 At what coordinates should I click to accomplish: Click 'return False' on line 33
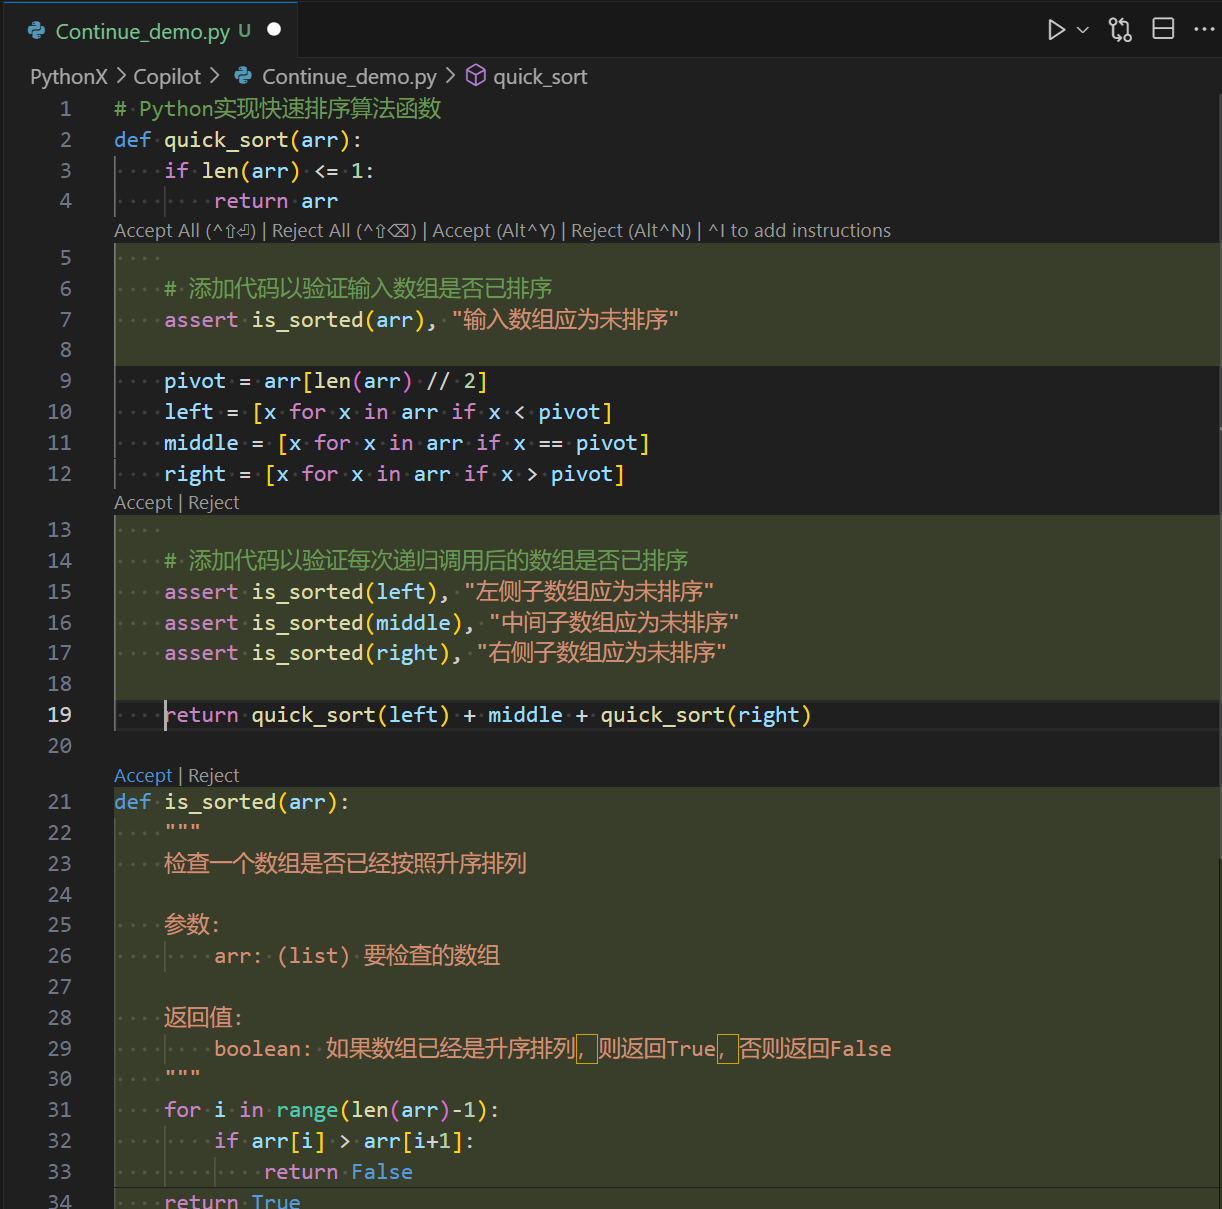click(x=338, y=1172)
